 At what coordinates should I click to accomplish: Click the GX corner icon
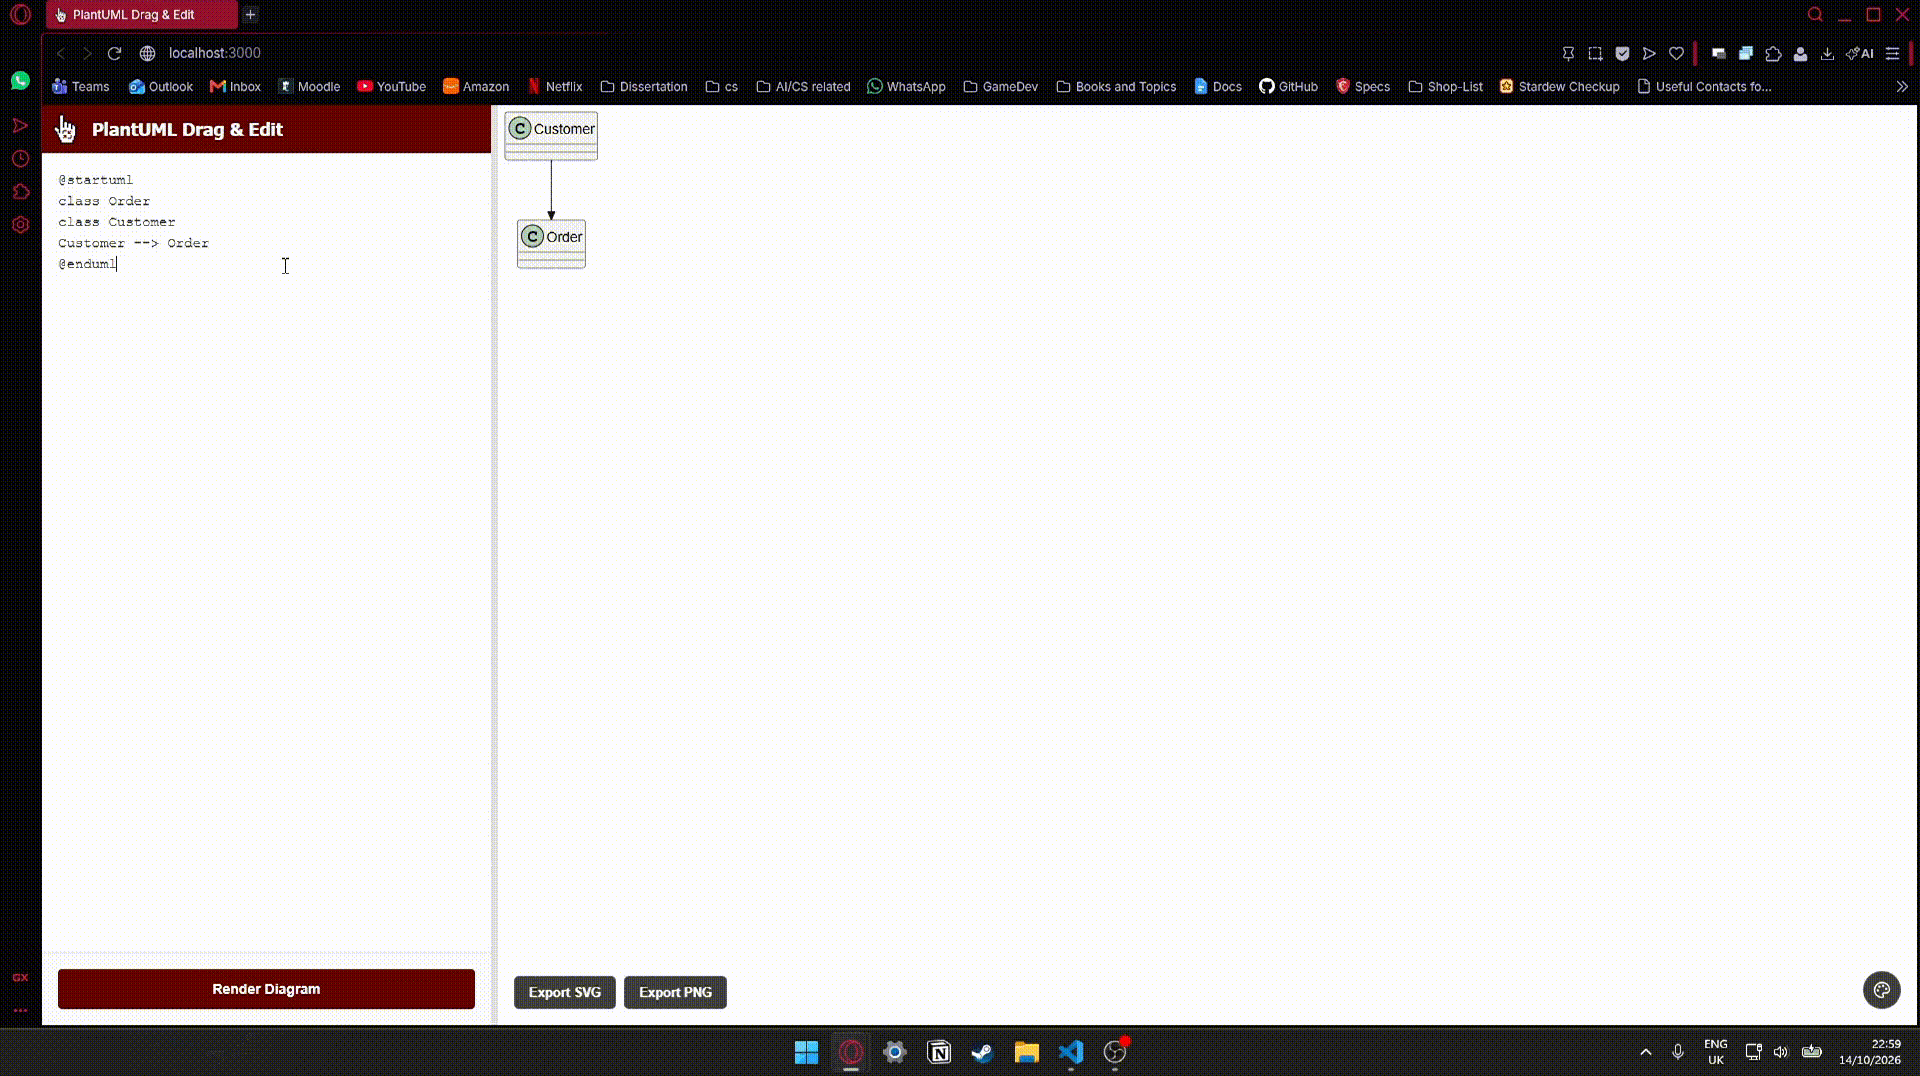pyautogui.click(x=20, y=977)
